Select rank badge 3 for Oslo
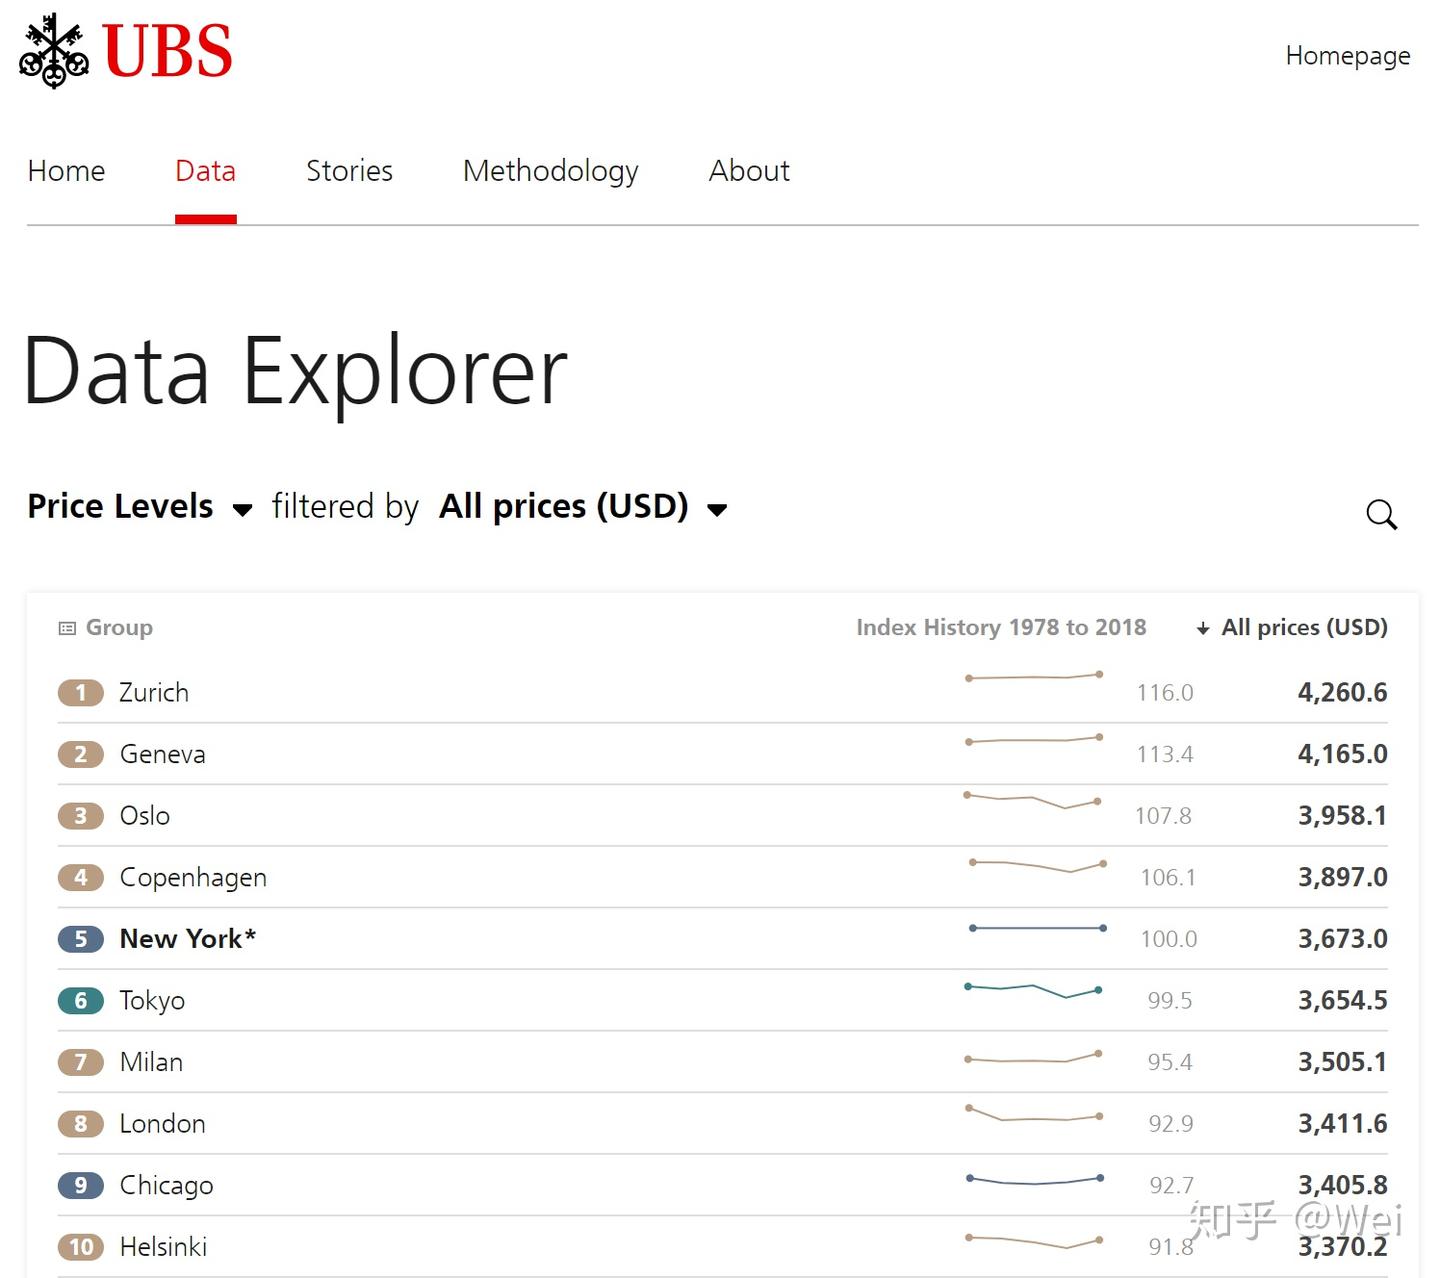The width and height of the screenshot is (1440, 1278). (x=81, y=816)
